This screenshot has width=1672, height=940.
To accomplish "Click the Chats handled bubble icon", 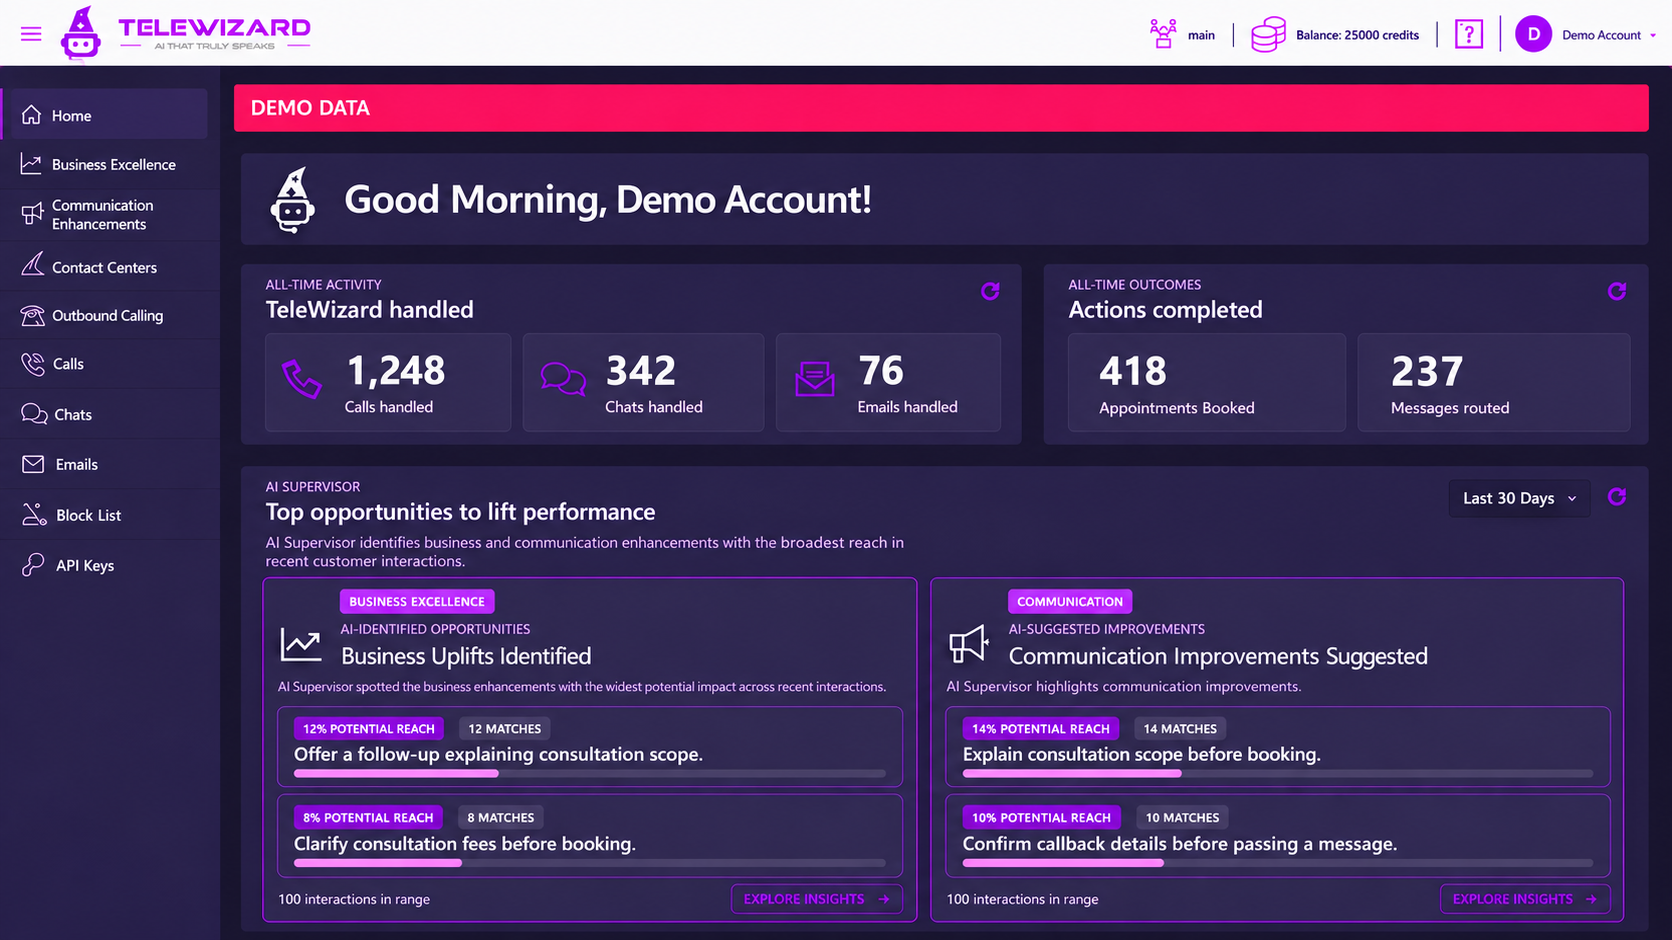I will [x=563, y=379].
